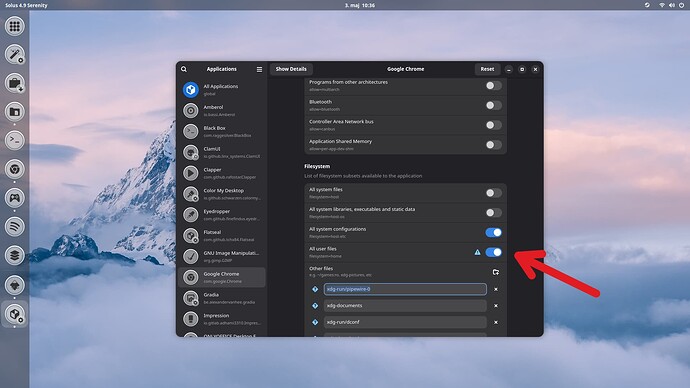Click the xdg-documents path field
690x388 pixels.
point(405,306)
